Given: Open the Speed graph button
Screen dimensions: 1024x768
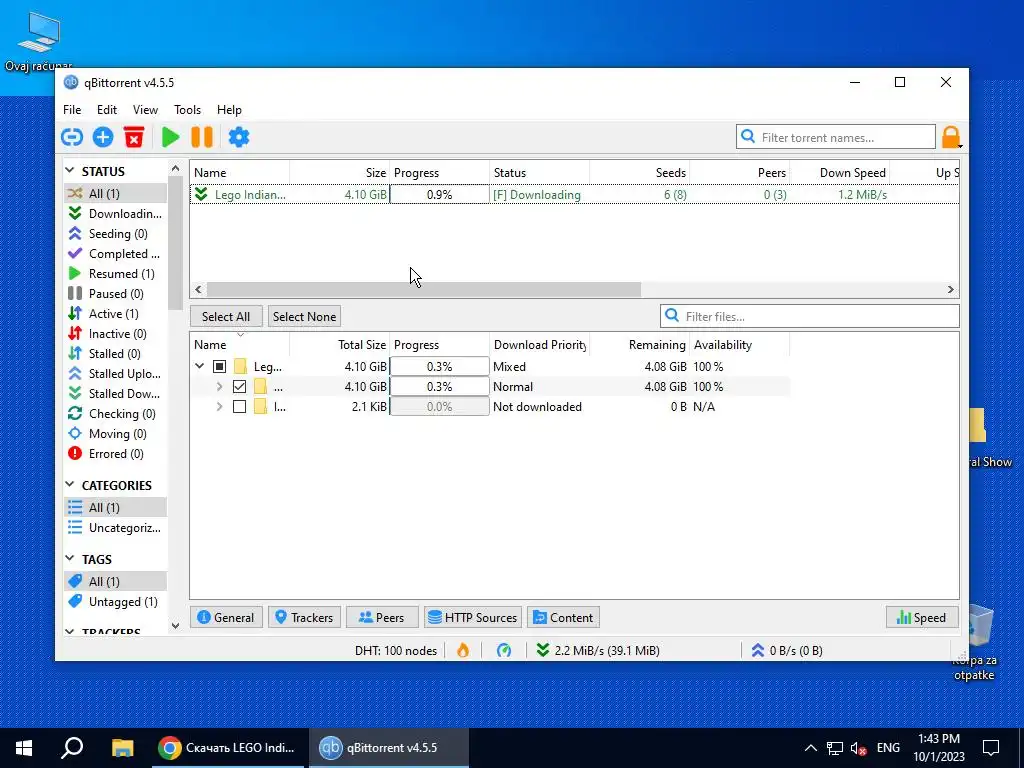Looking at the screenshot, I should [922, 617].
